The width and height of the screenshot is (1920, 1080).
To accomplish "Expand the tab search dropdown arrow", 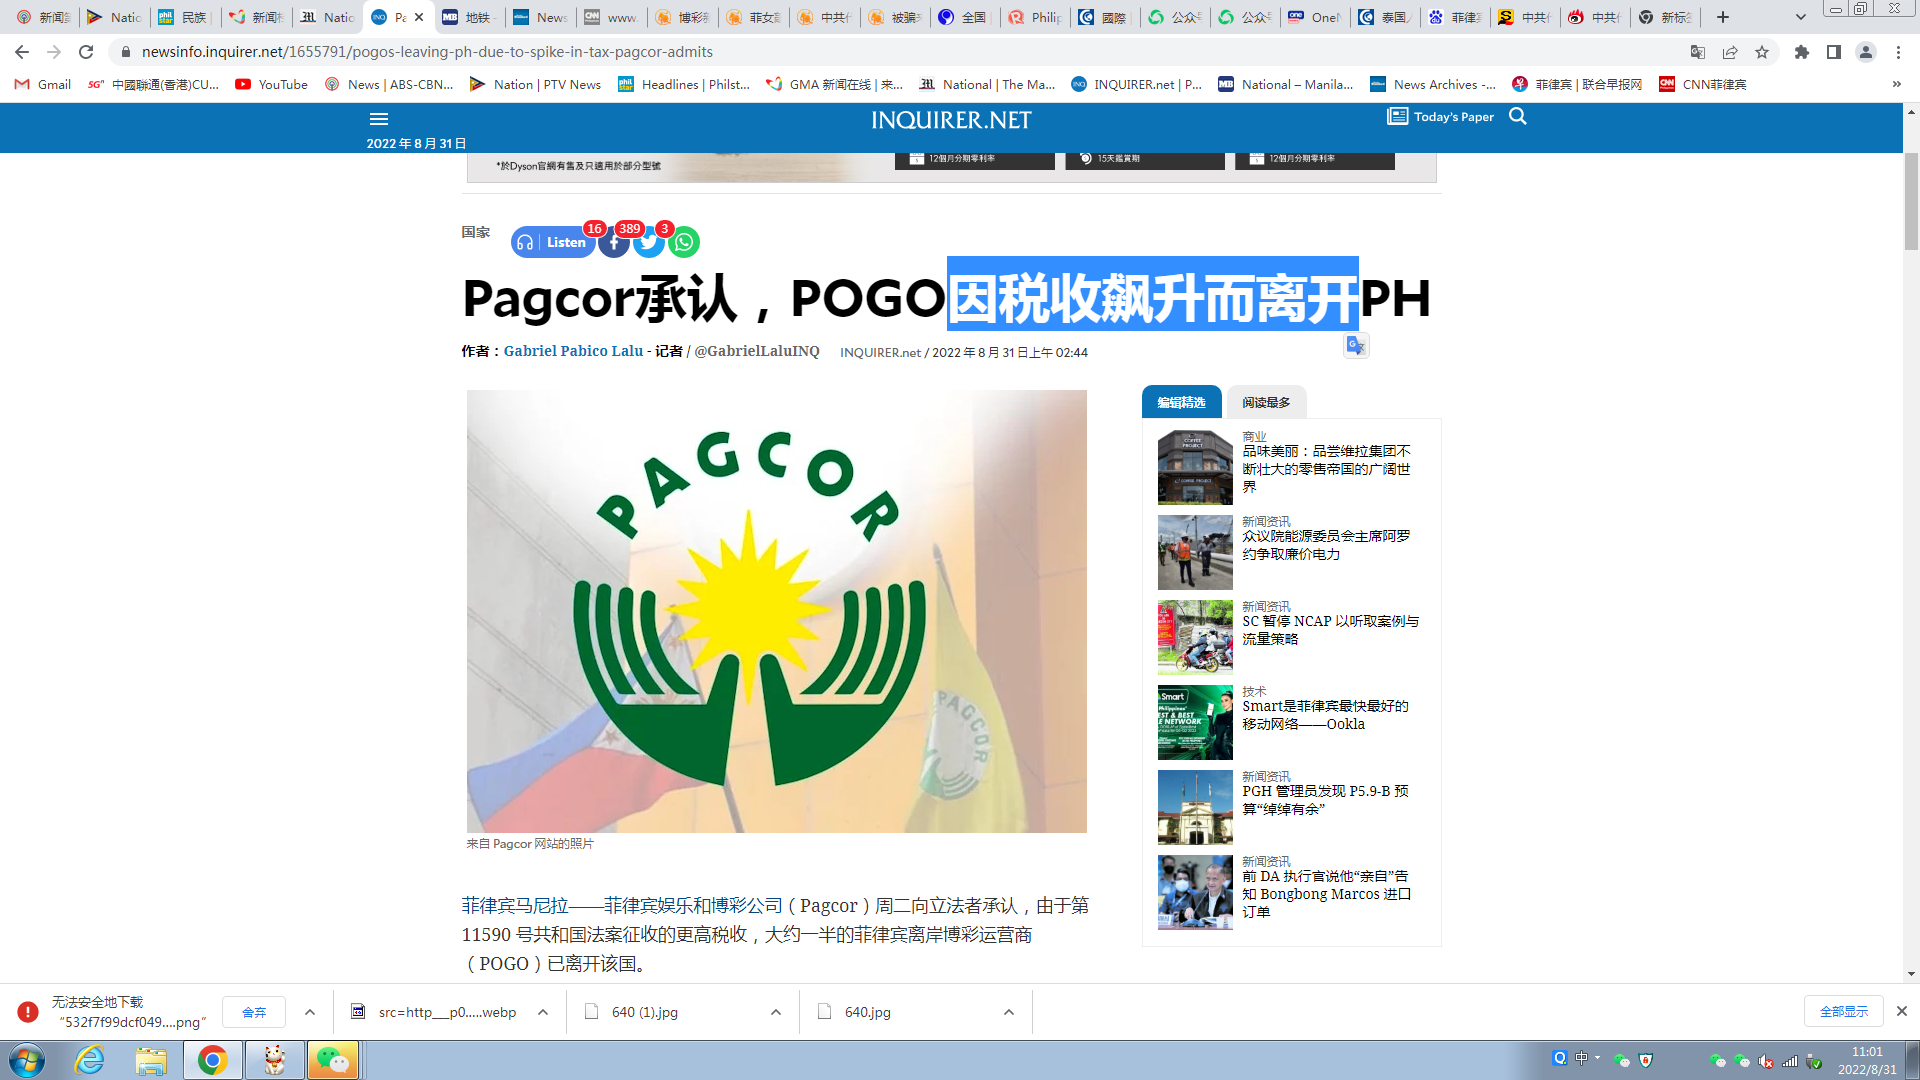I will pyautogui.click(x=1801, y=17).
